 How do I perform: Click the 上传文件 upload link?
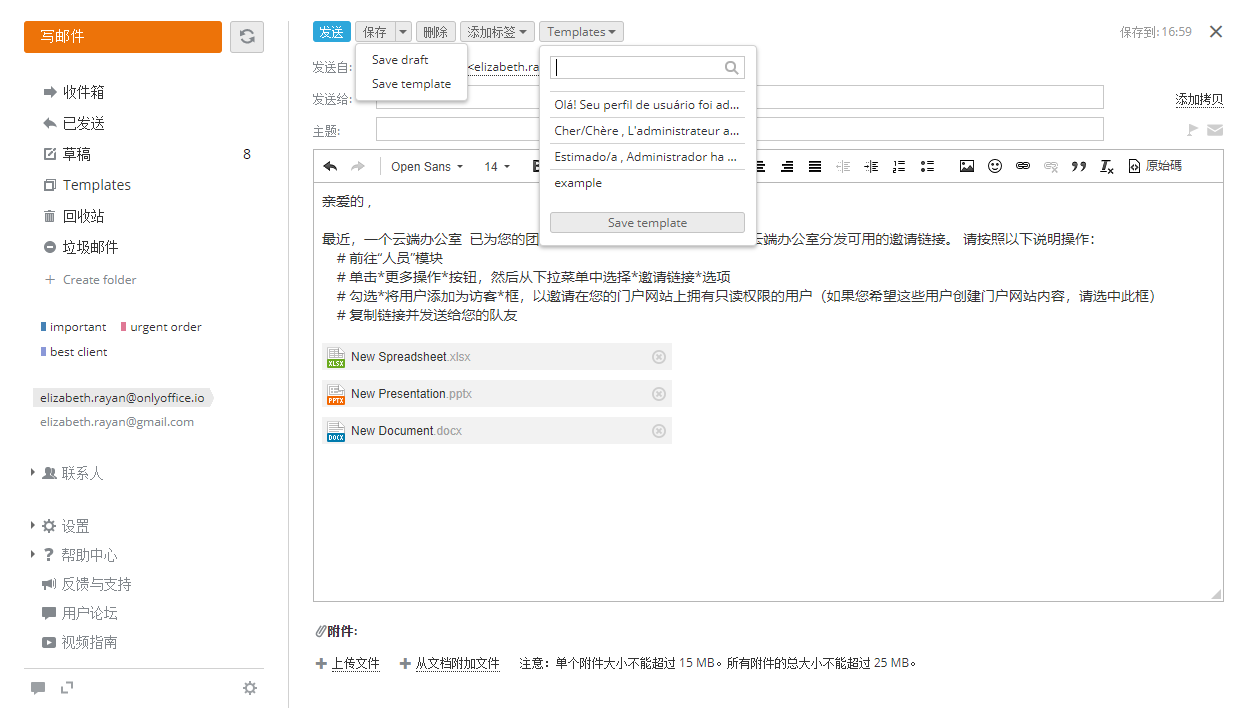[x=355, y=663]
